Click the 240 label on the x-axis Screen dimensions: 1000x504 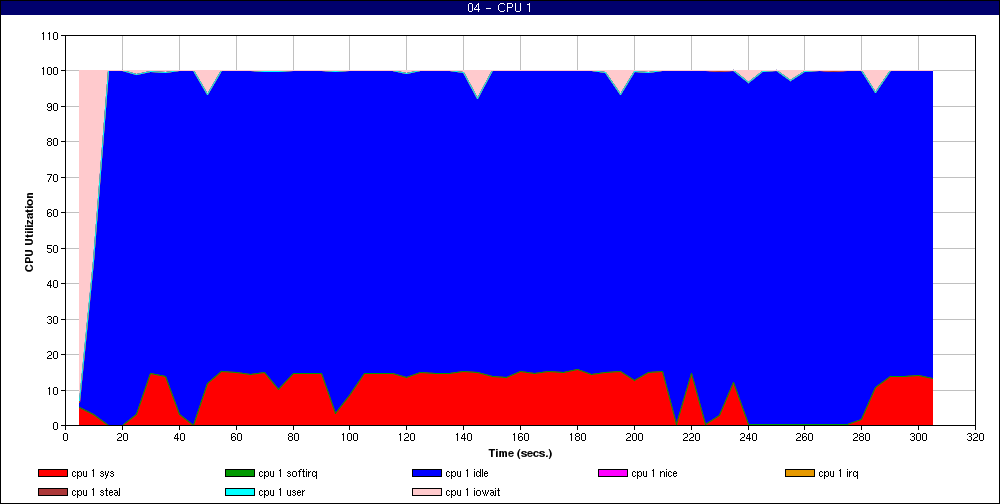tap(748, 437)
